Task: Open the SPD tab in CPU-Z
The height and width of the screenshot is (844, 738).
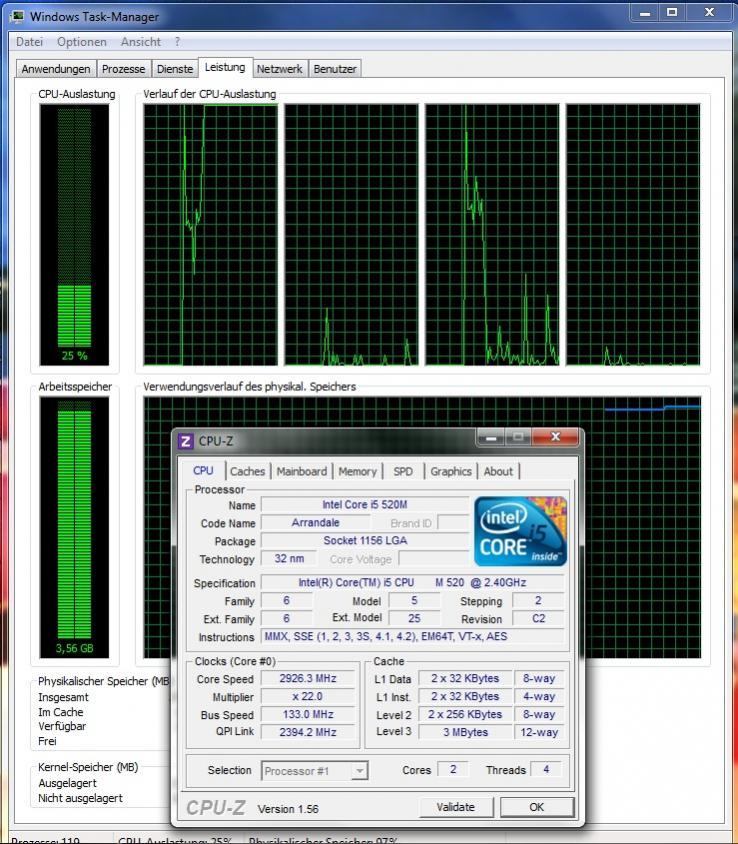Action: point(403,472)
